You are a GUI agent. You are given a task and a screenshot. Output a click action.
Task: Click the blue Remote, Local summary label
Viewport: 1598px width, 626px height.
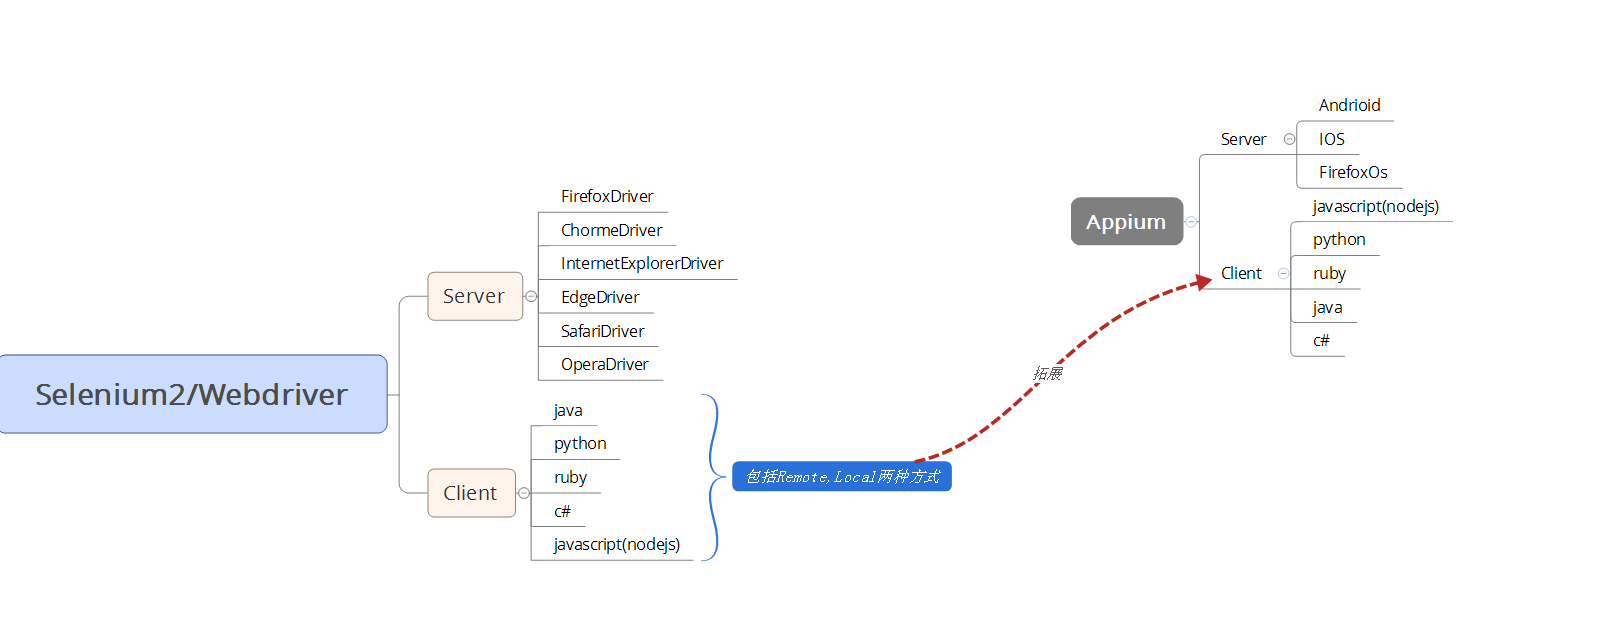tap(842, 477)
